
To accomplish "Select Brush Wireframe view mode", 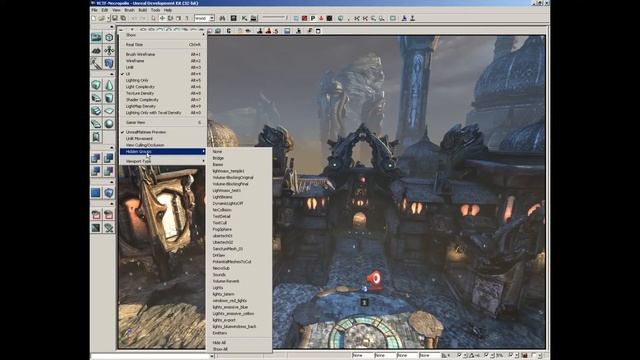I will 163,54.
